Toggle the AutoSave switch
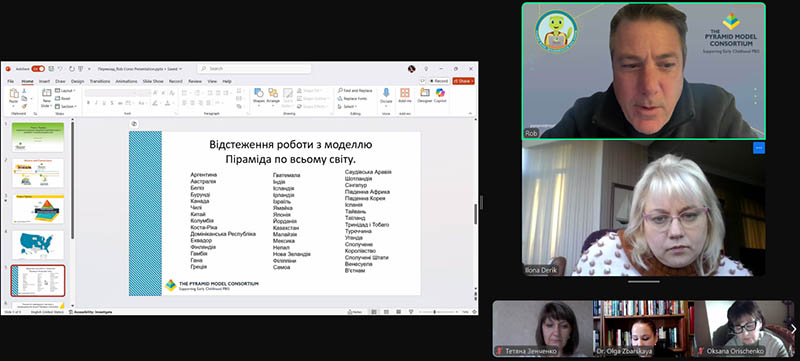Image resolution: width=800 pixels, height=361 pixels. pos(38,68)
